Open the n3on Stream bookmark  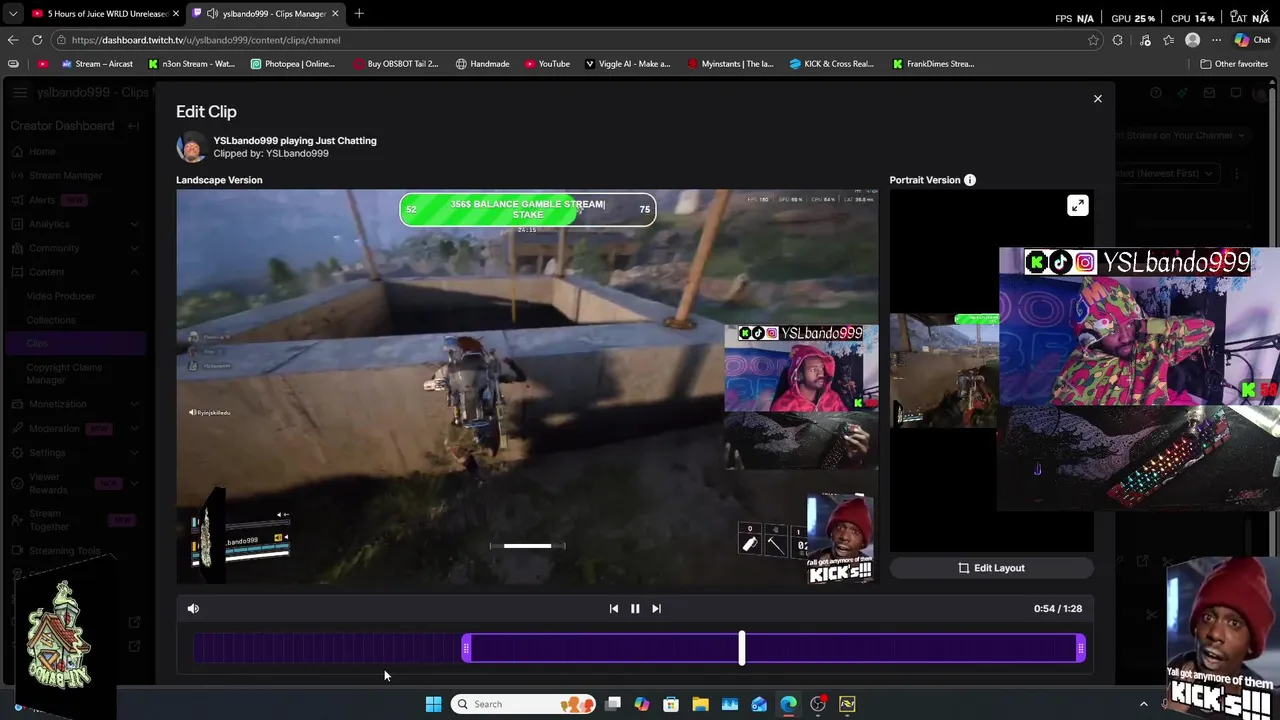tap(191, 64)
